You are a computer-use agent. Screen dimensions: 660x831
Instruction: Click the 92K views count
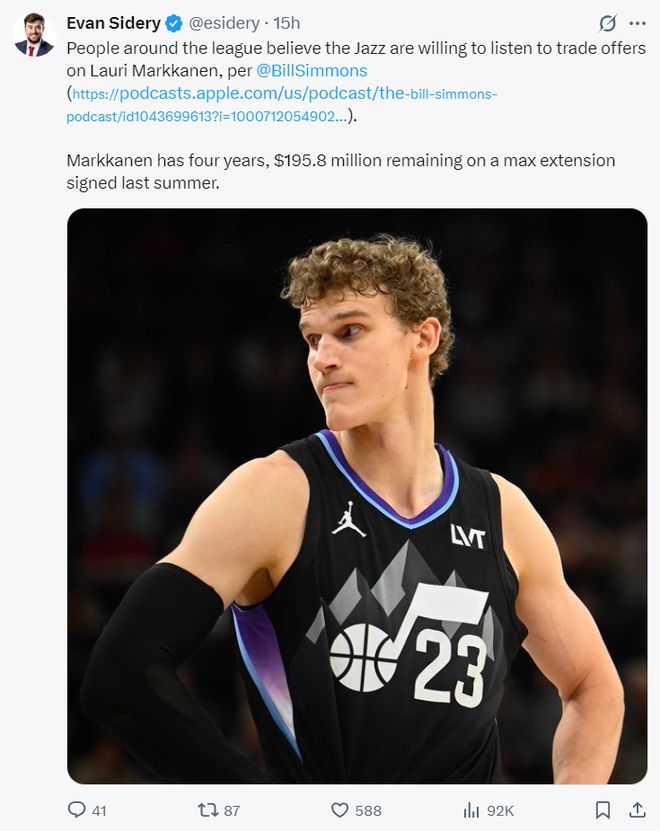tap(500, 810)
